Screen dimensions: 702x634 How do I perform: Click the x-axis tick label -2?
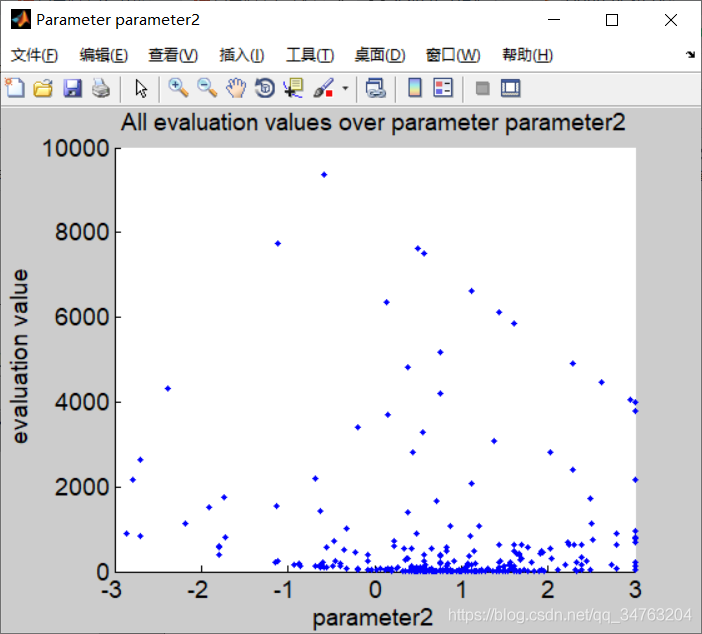[x=198, y=590]
